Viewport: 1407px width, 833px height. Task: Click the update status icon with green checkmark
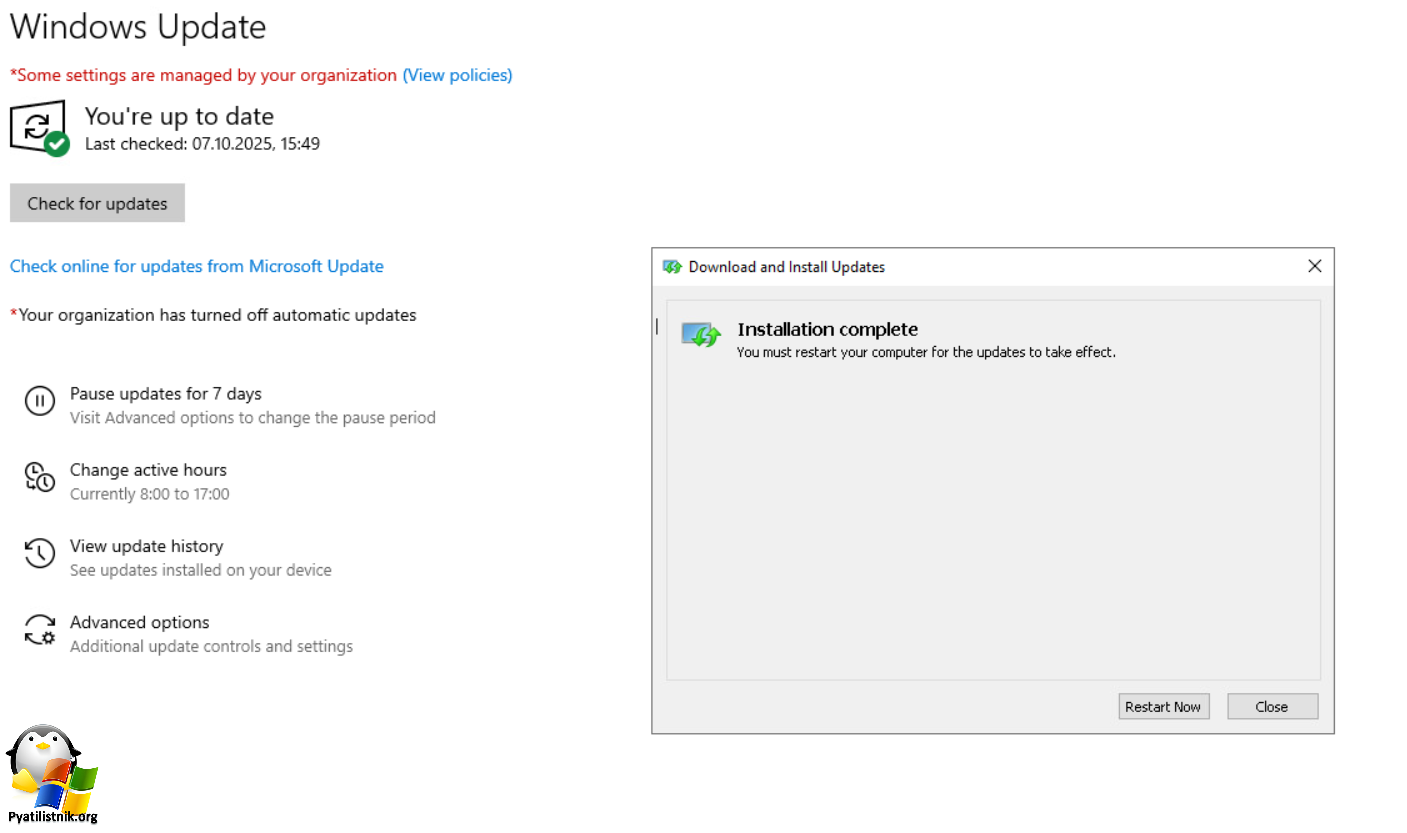[x=39, y=129]
